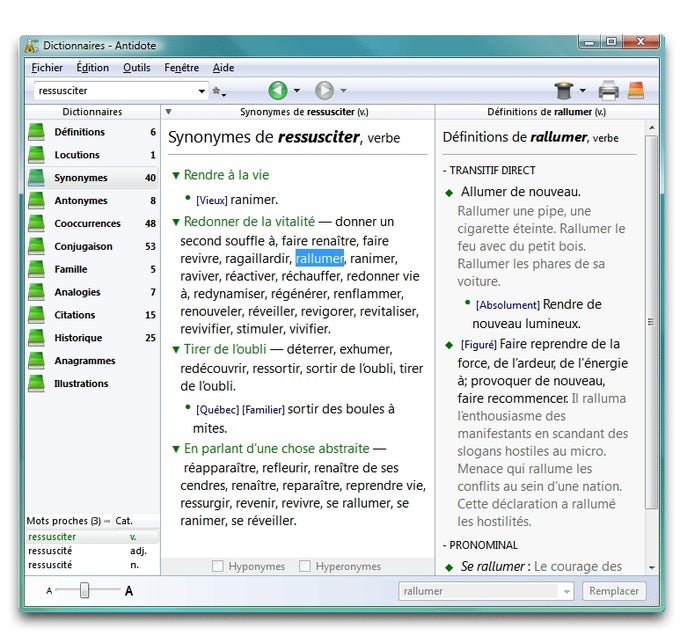Click the 'Mots proches (3)' header
The height and width of the screenshot is (643, 680).
pos(64,521)
